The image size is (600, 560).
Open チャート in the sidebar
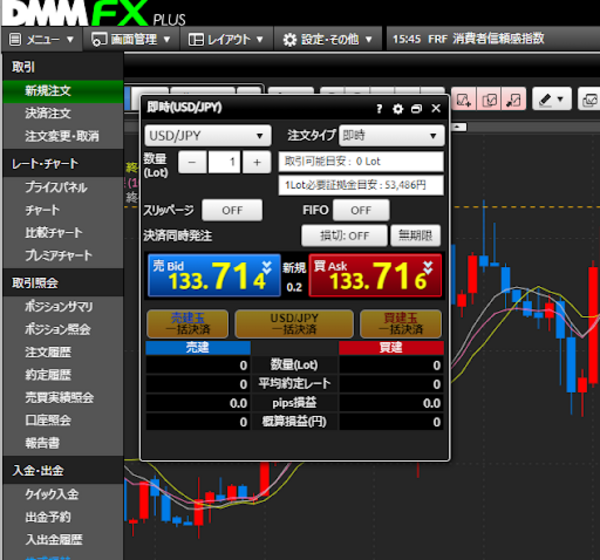point(63,210)
